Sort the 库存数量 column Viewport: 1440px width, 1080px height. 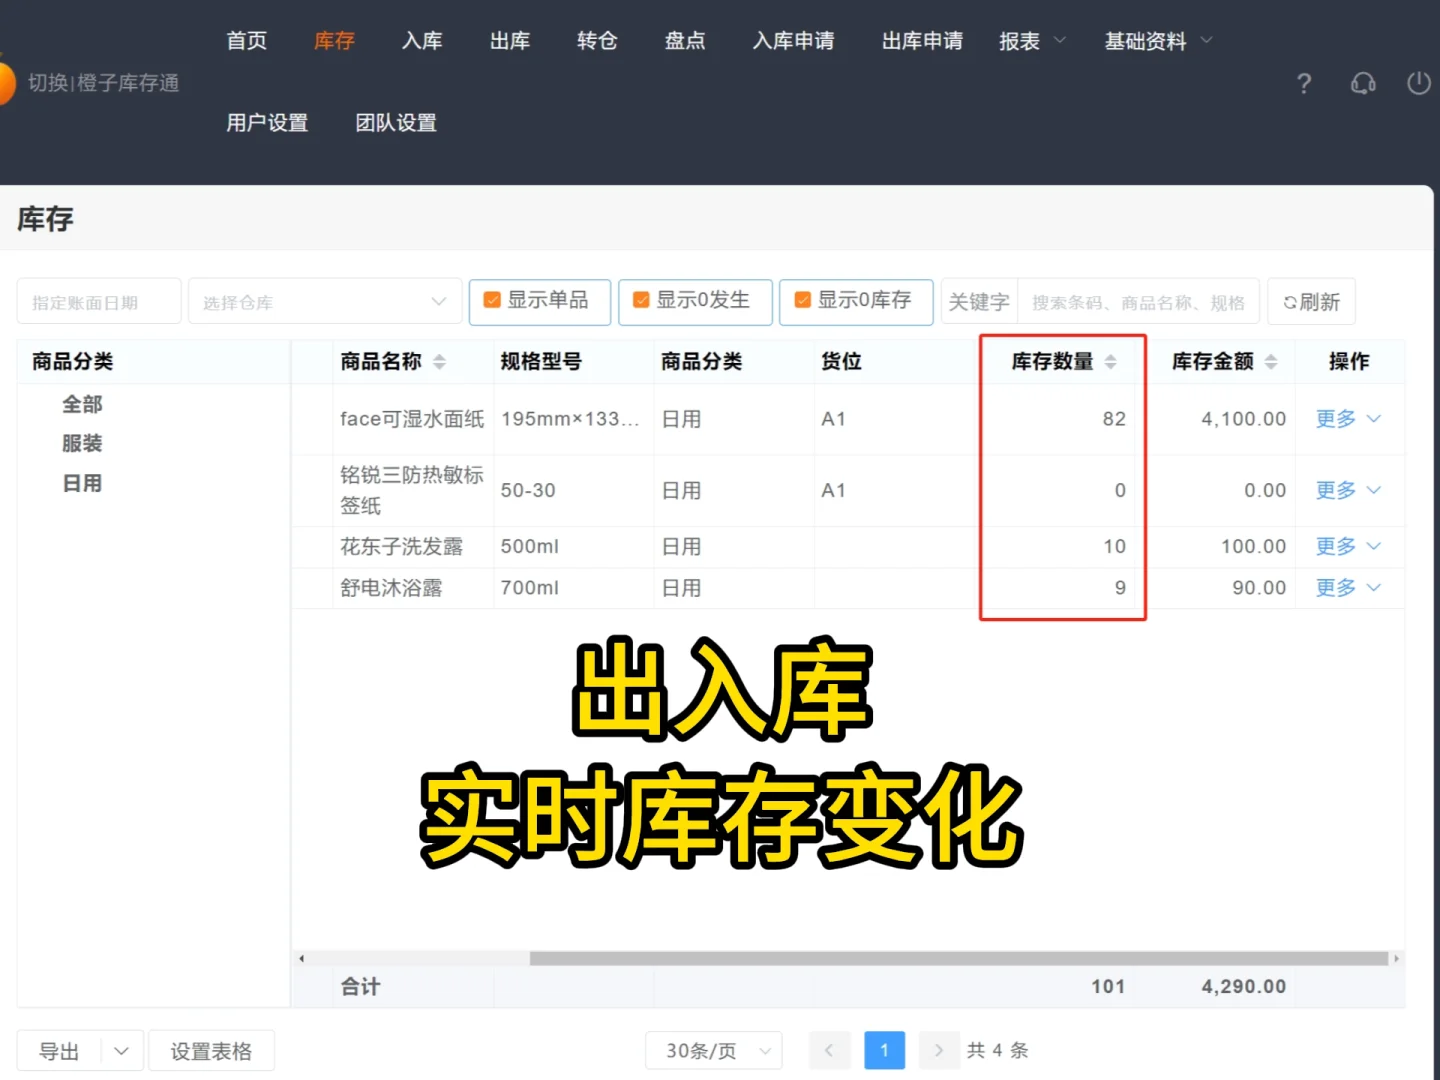coord(1110,362)
